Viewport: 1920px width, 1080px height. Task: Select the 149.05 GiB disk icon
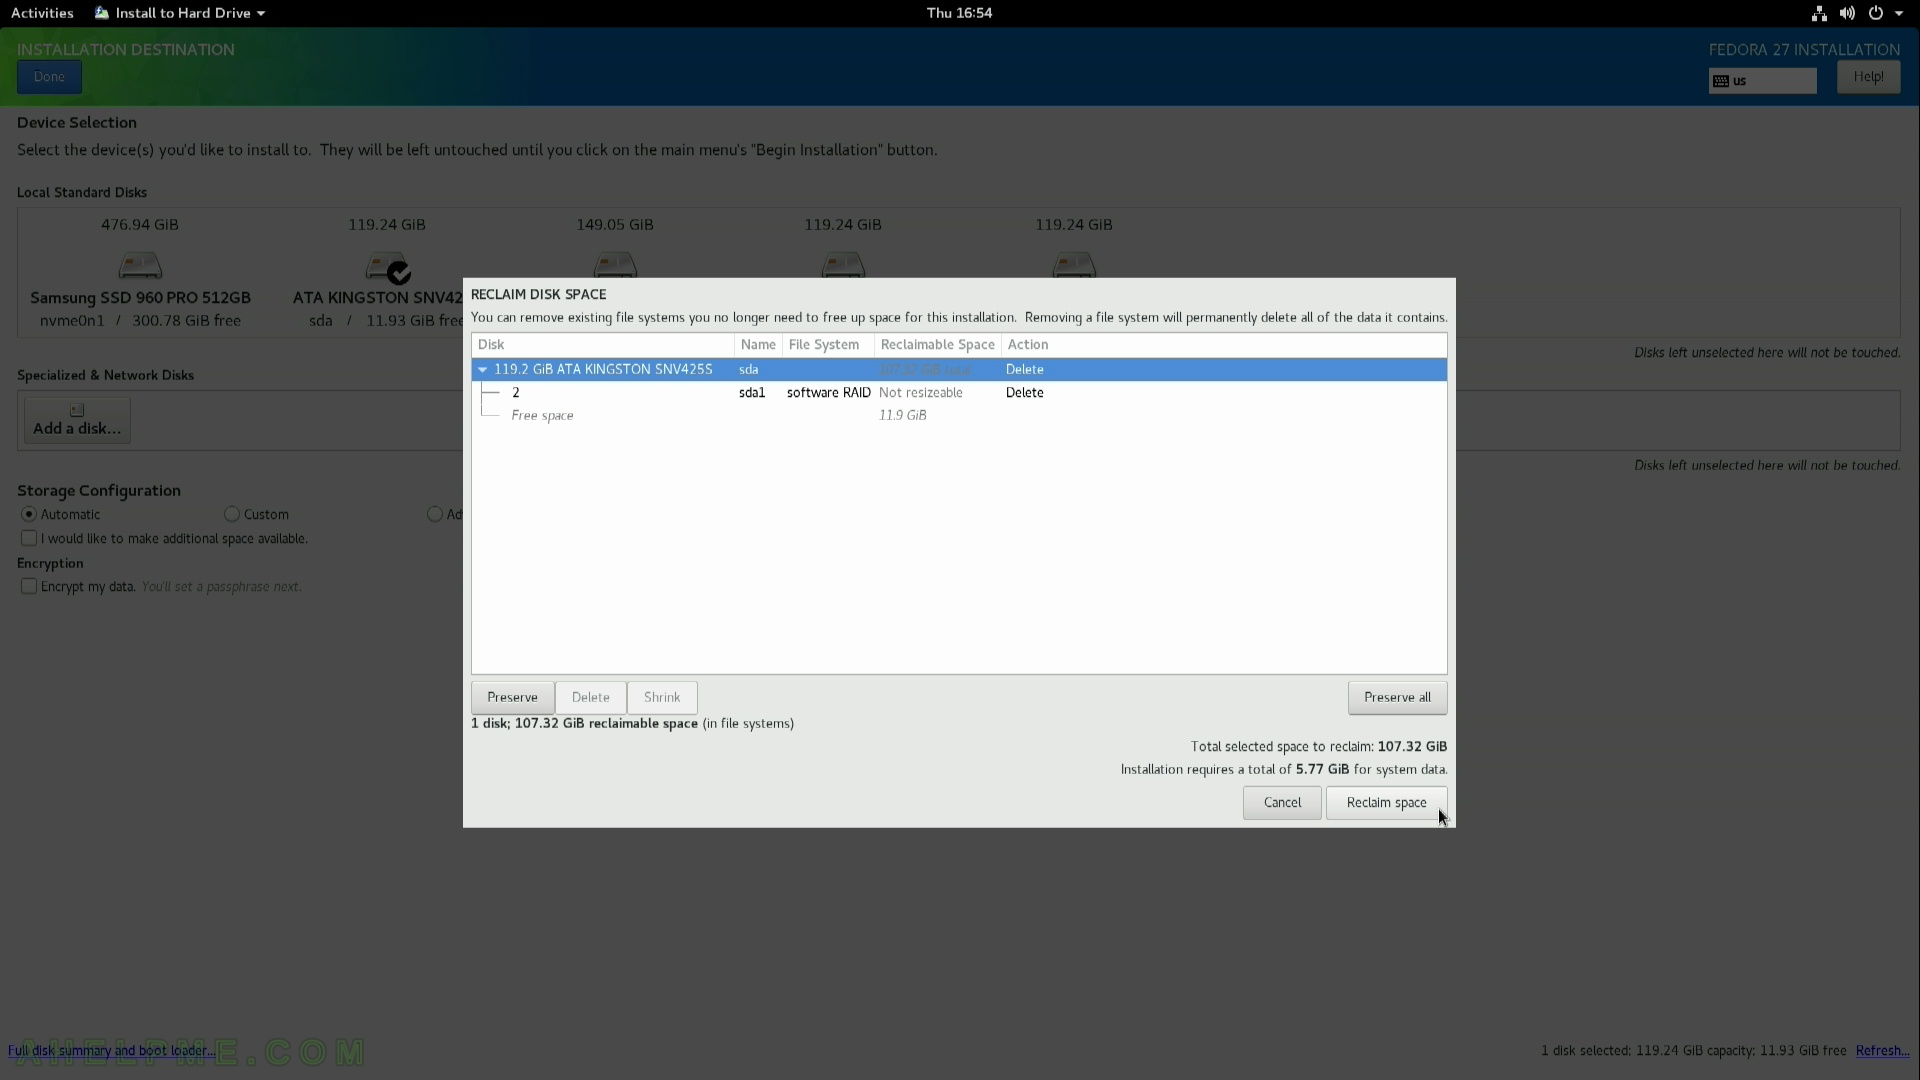point(615,265)
